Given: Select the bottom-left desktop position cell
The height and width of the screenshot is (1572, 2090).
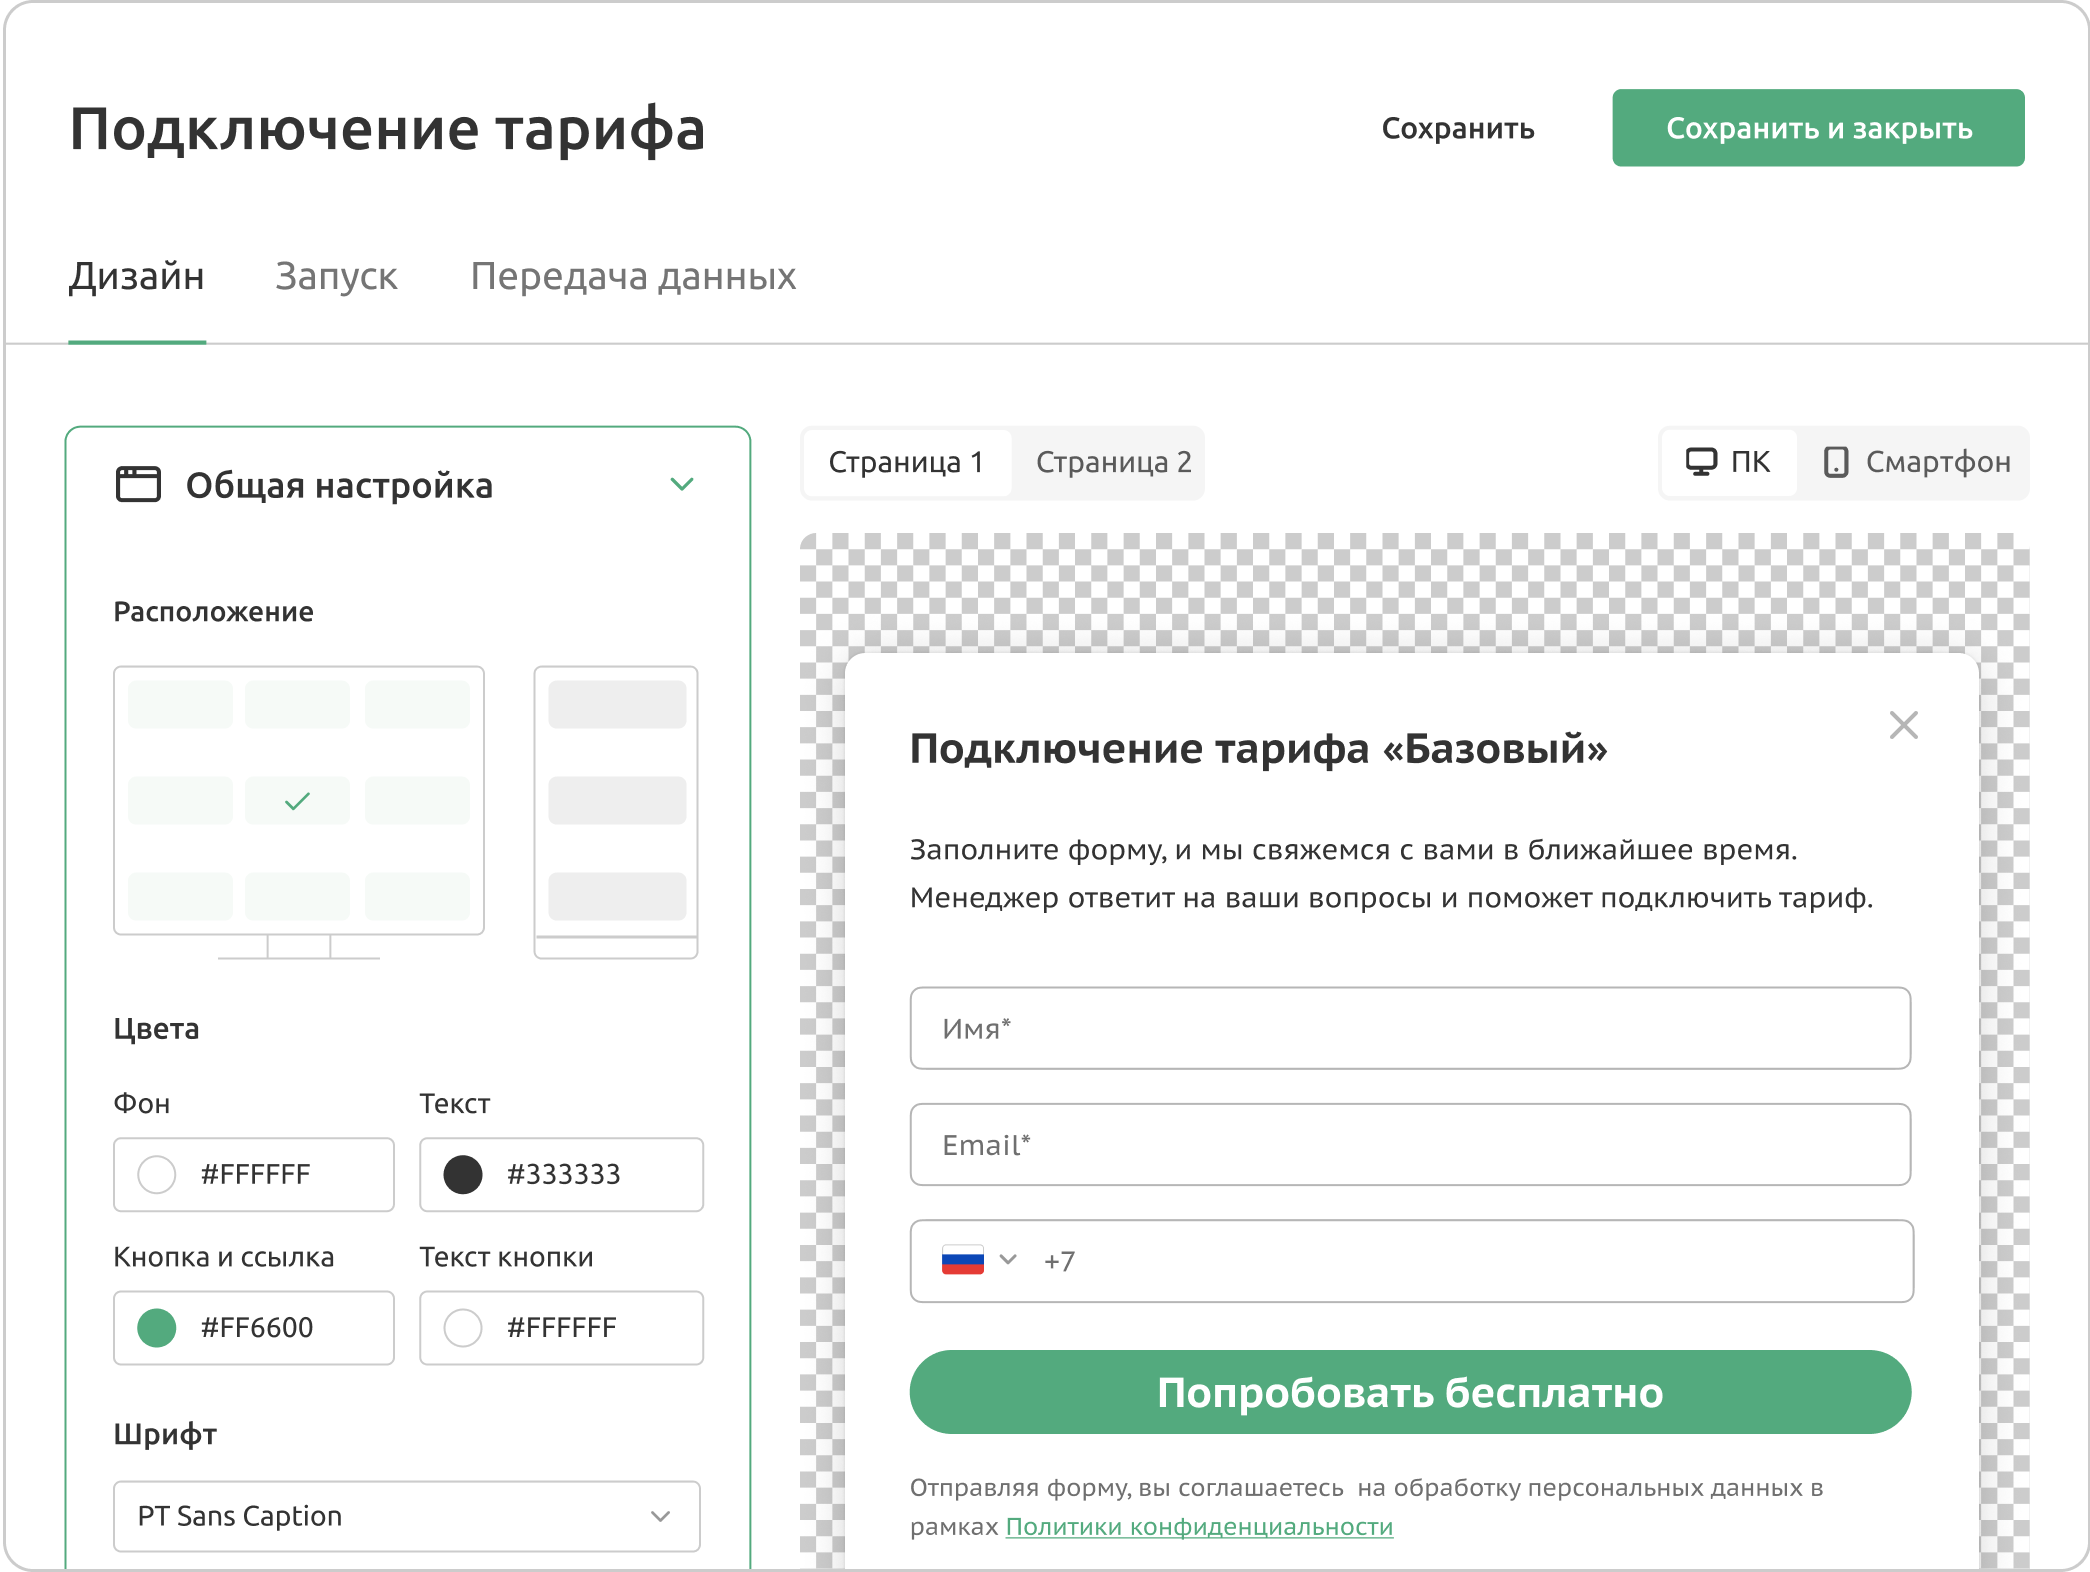Looking at the screenshot, I should pyautogui.click(x=180, y=896).
